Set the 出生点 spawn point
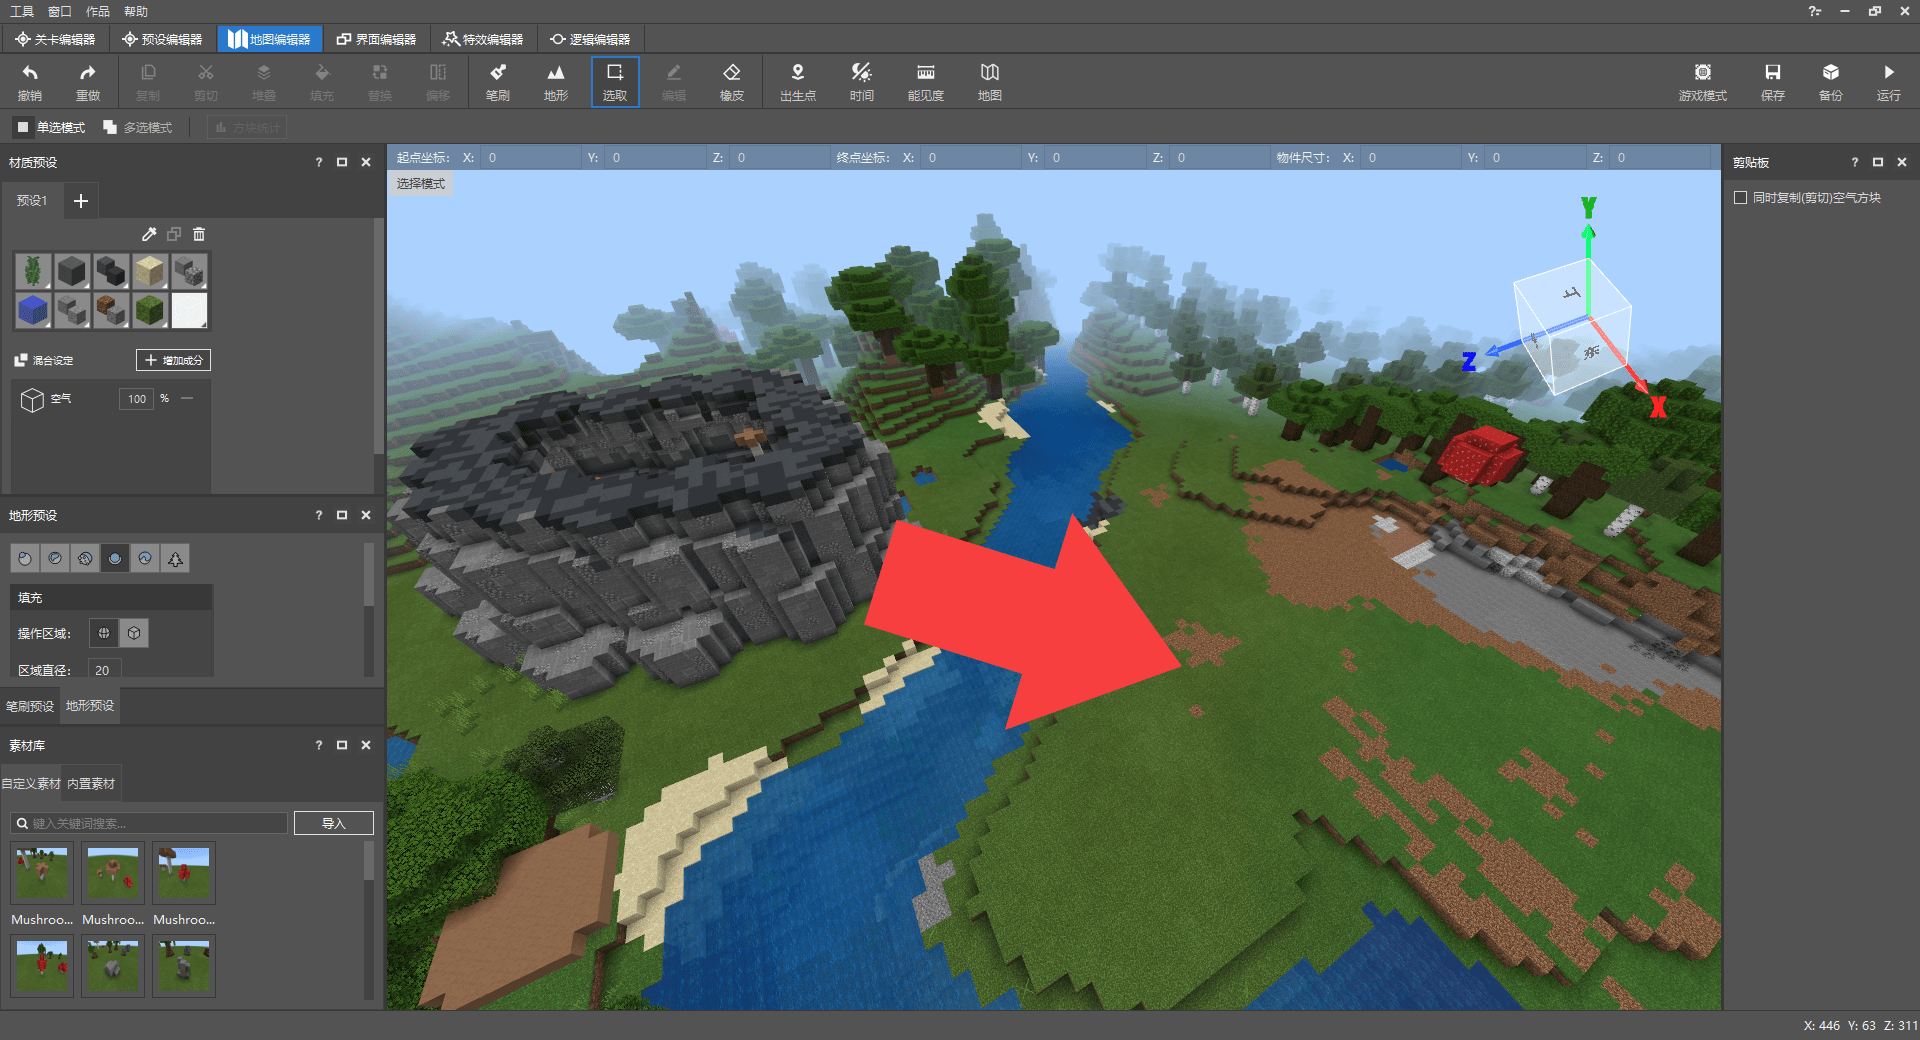The image size is (1920, 1040). pyautogui.click(x=798, y=82)
